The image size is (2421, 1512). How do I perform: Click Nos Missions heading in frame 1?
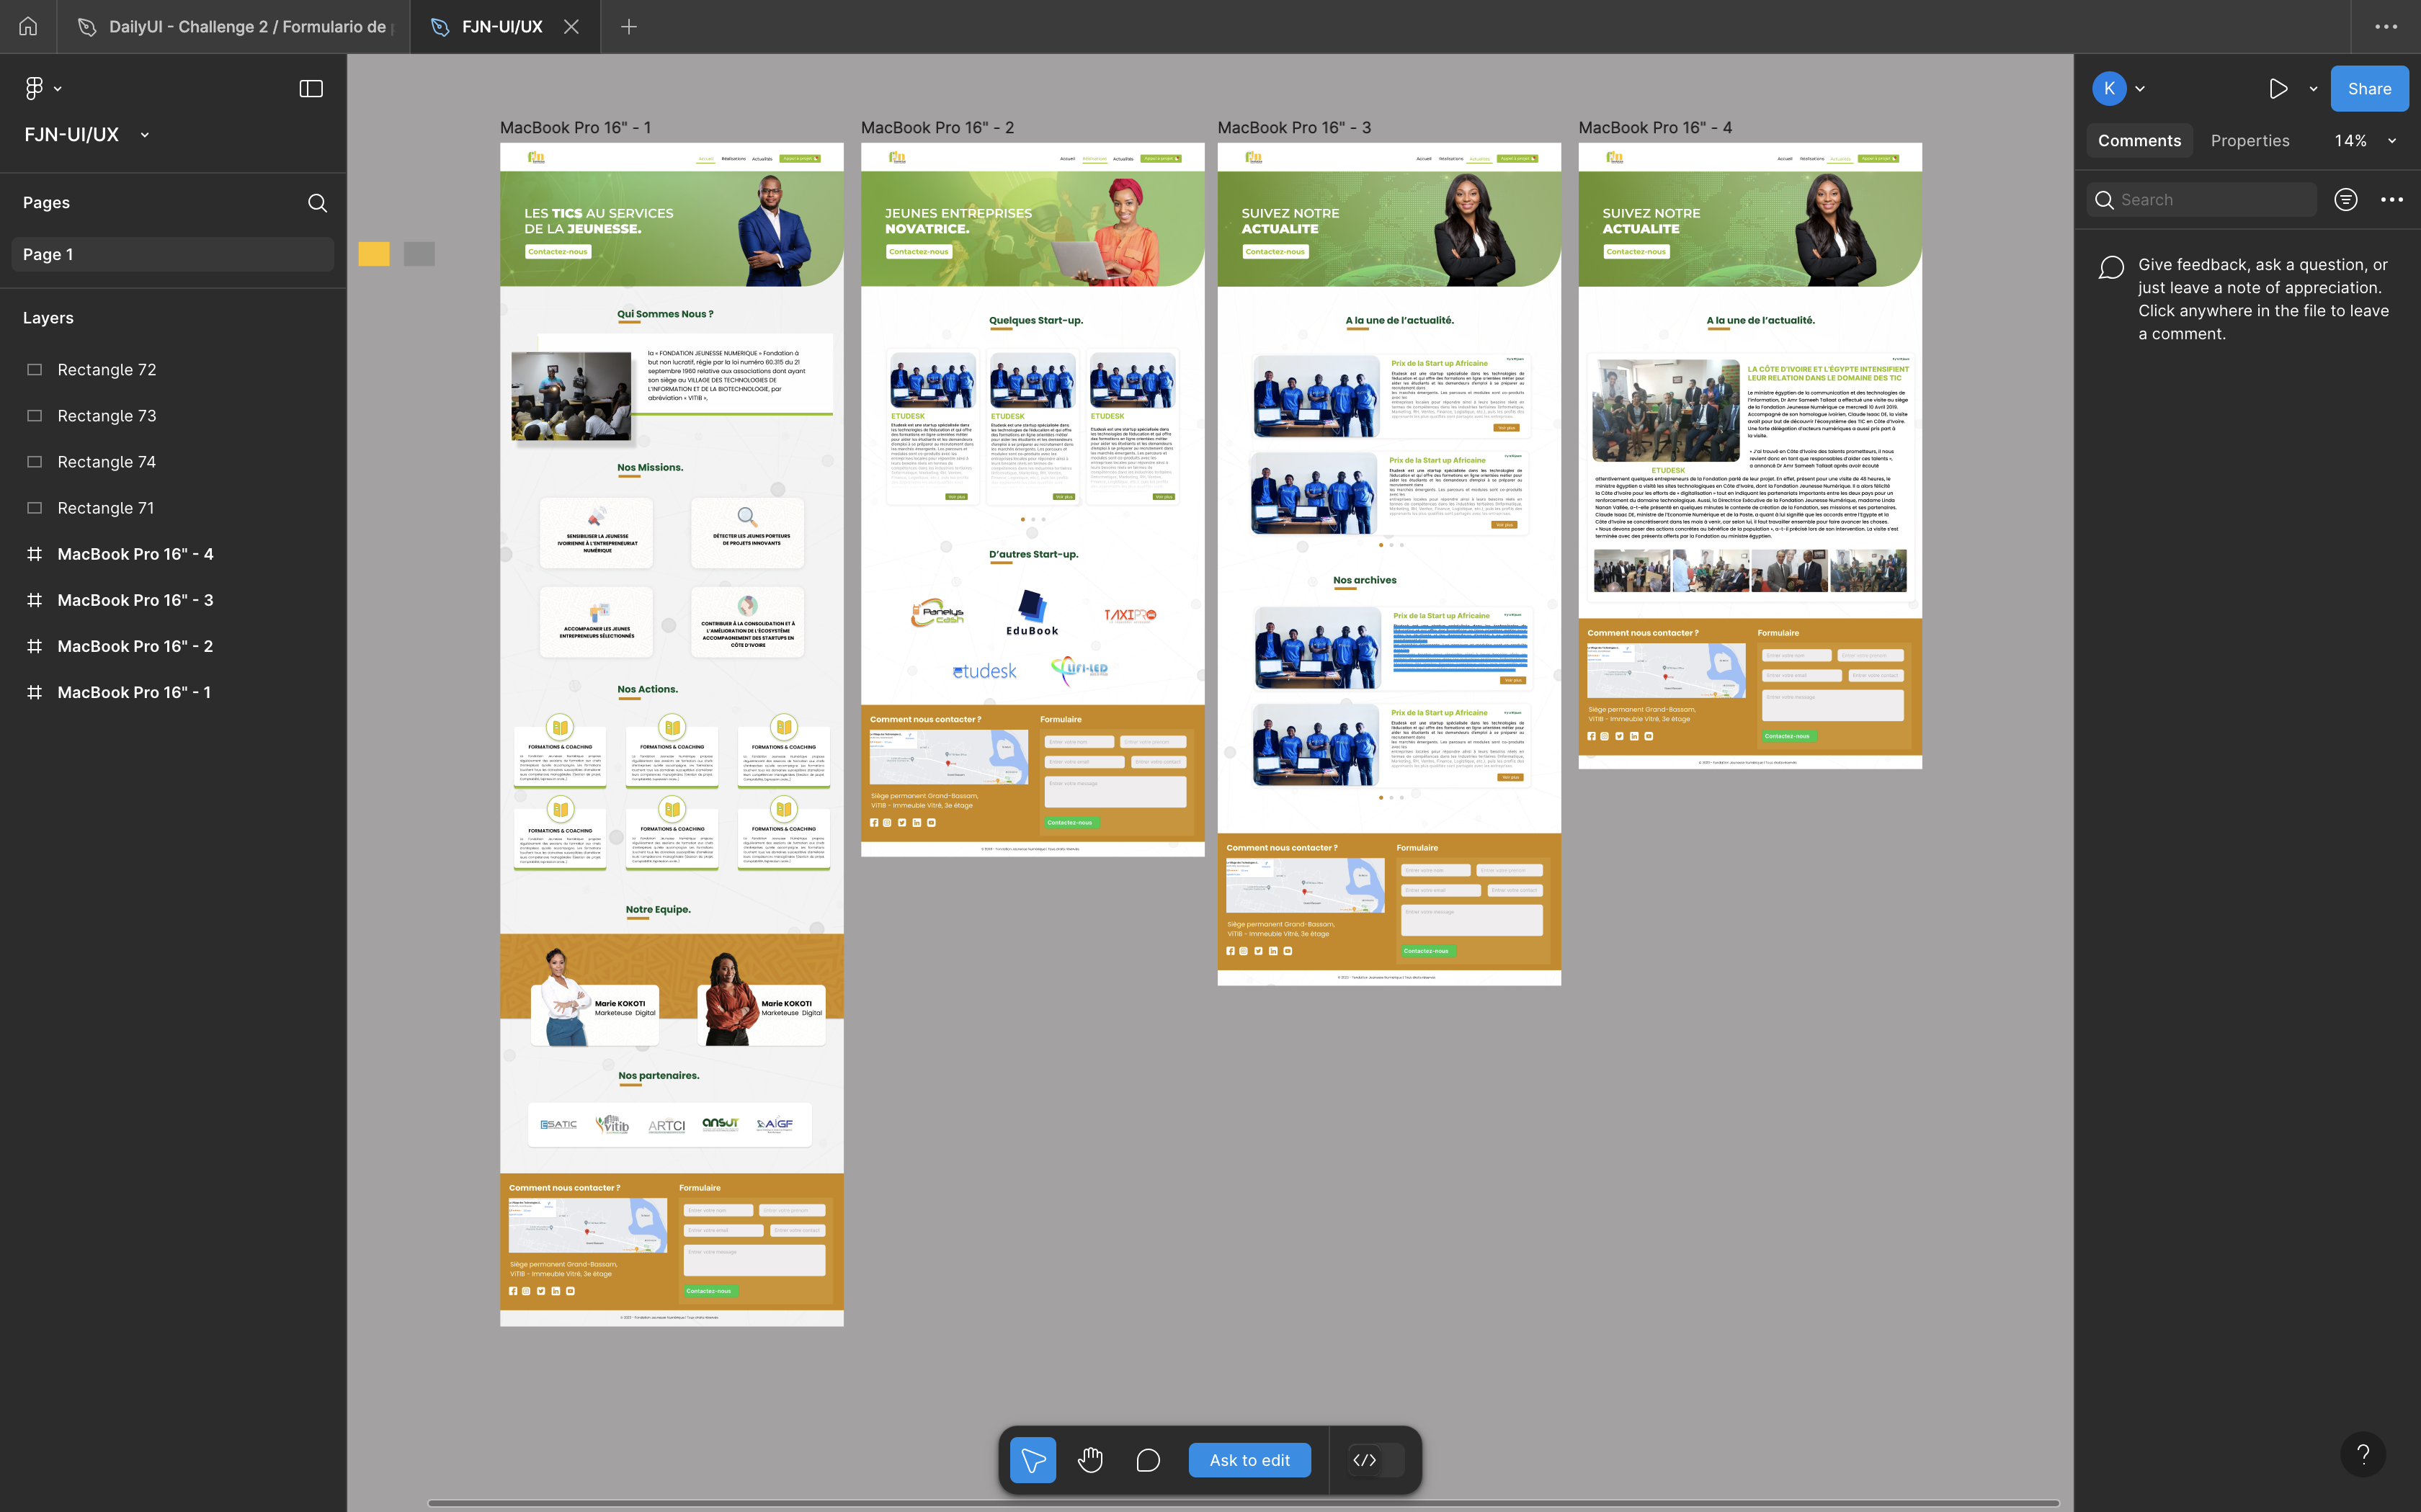[x=650, y=468]
